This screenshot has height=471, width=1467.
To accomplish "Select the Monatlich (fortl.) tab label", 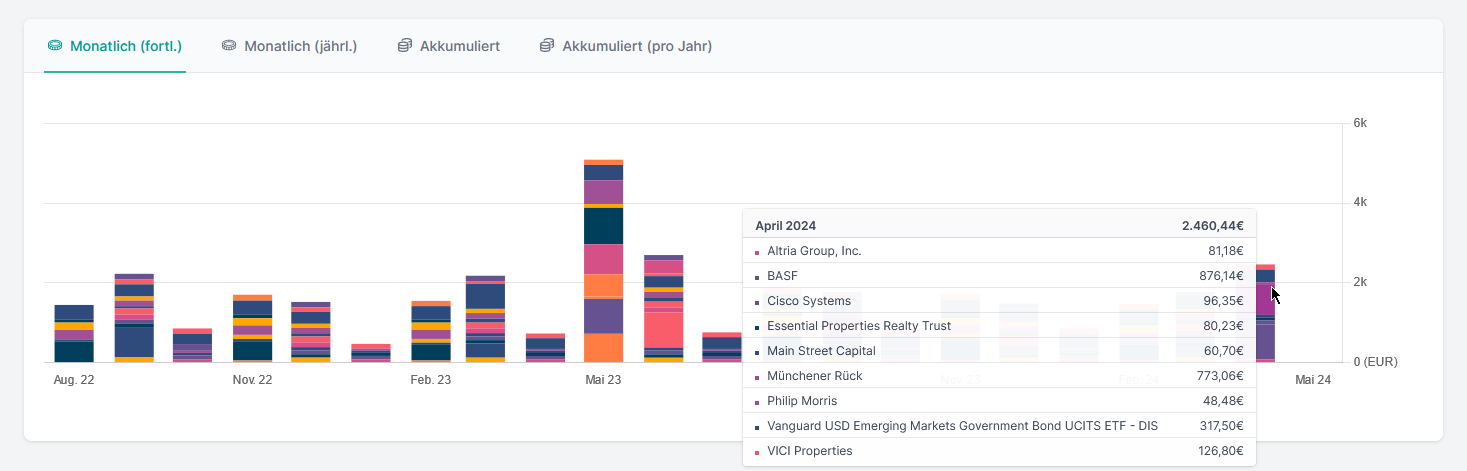I will point(126,46).
